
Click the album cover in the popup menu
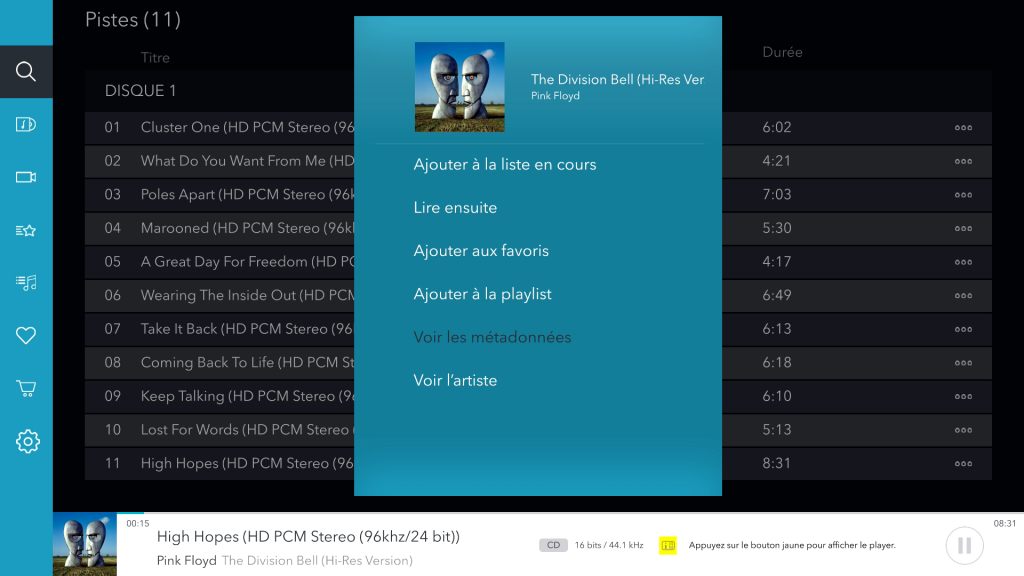point(460,87)
